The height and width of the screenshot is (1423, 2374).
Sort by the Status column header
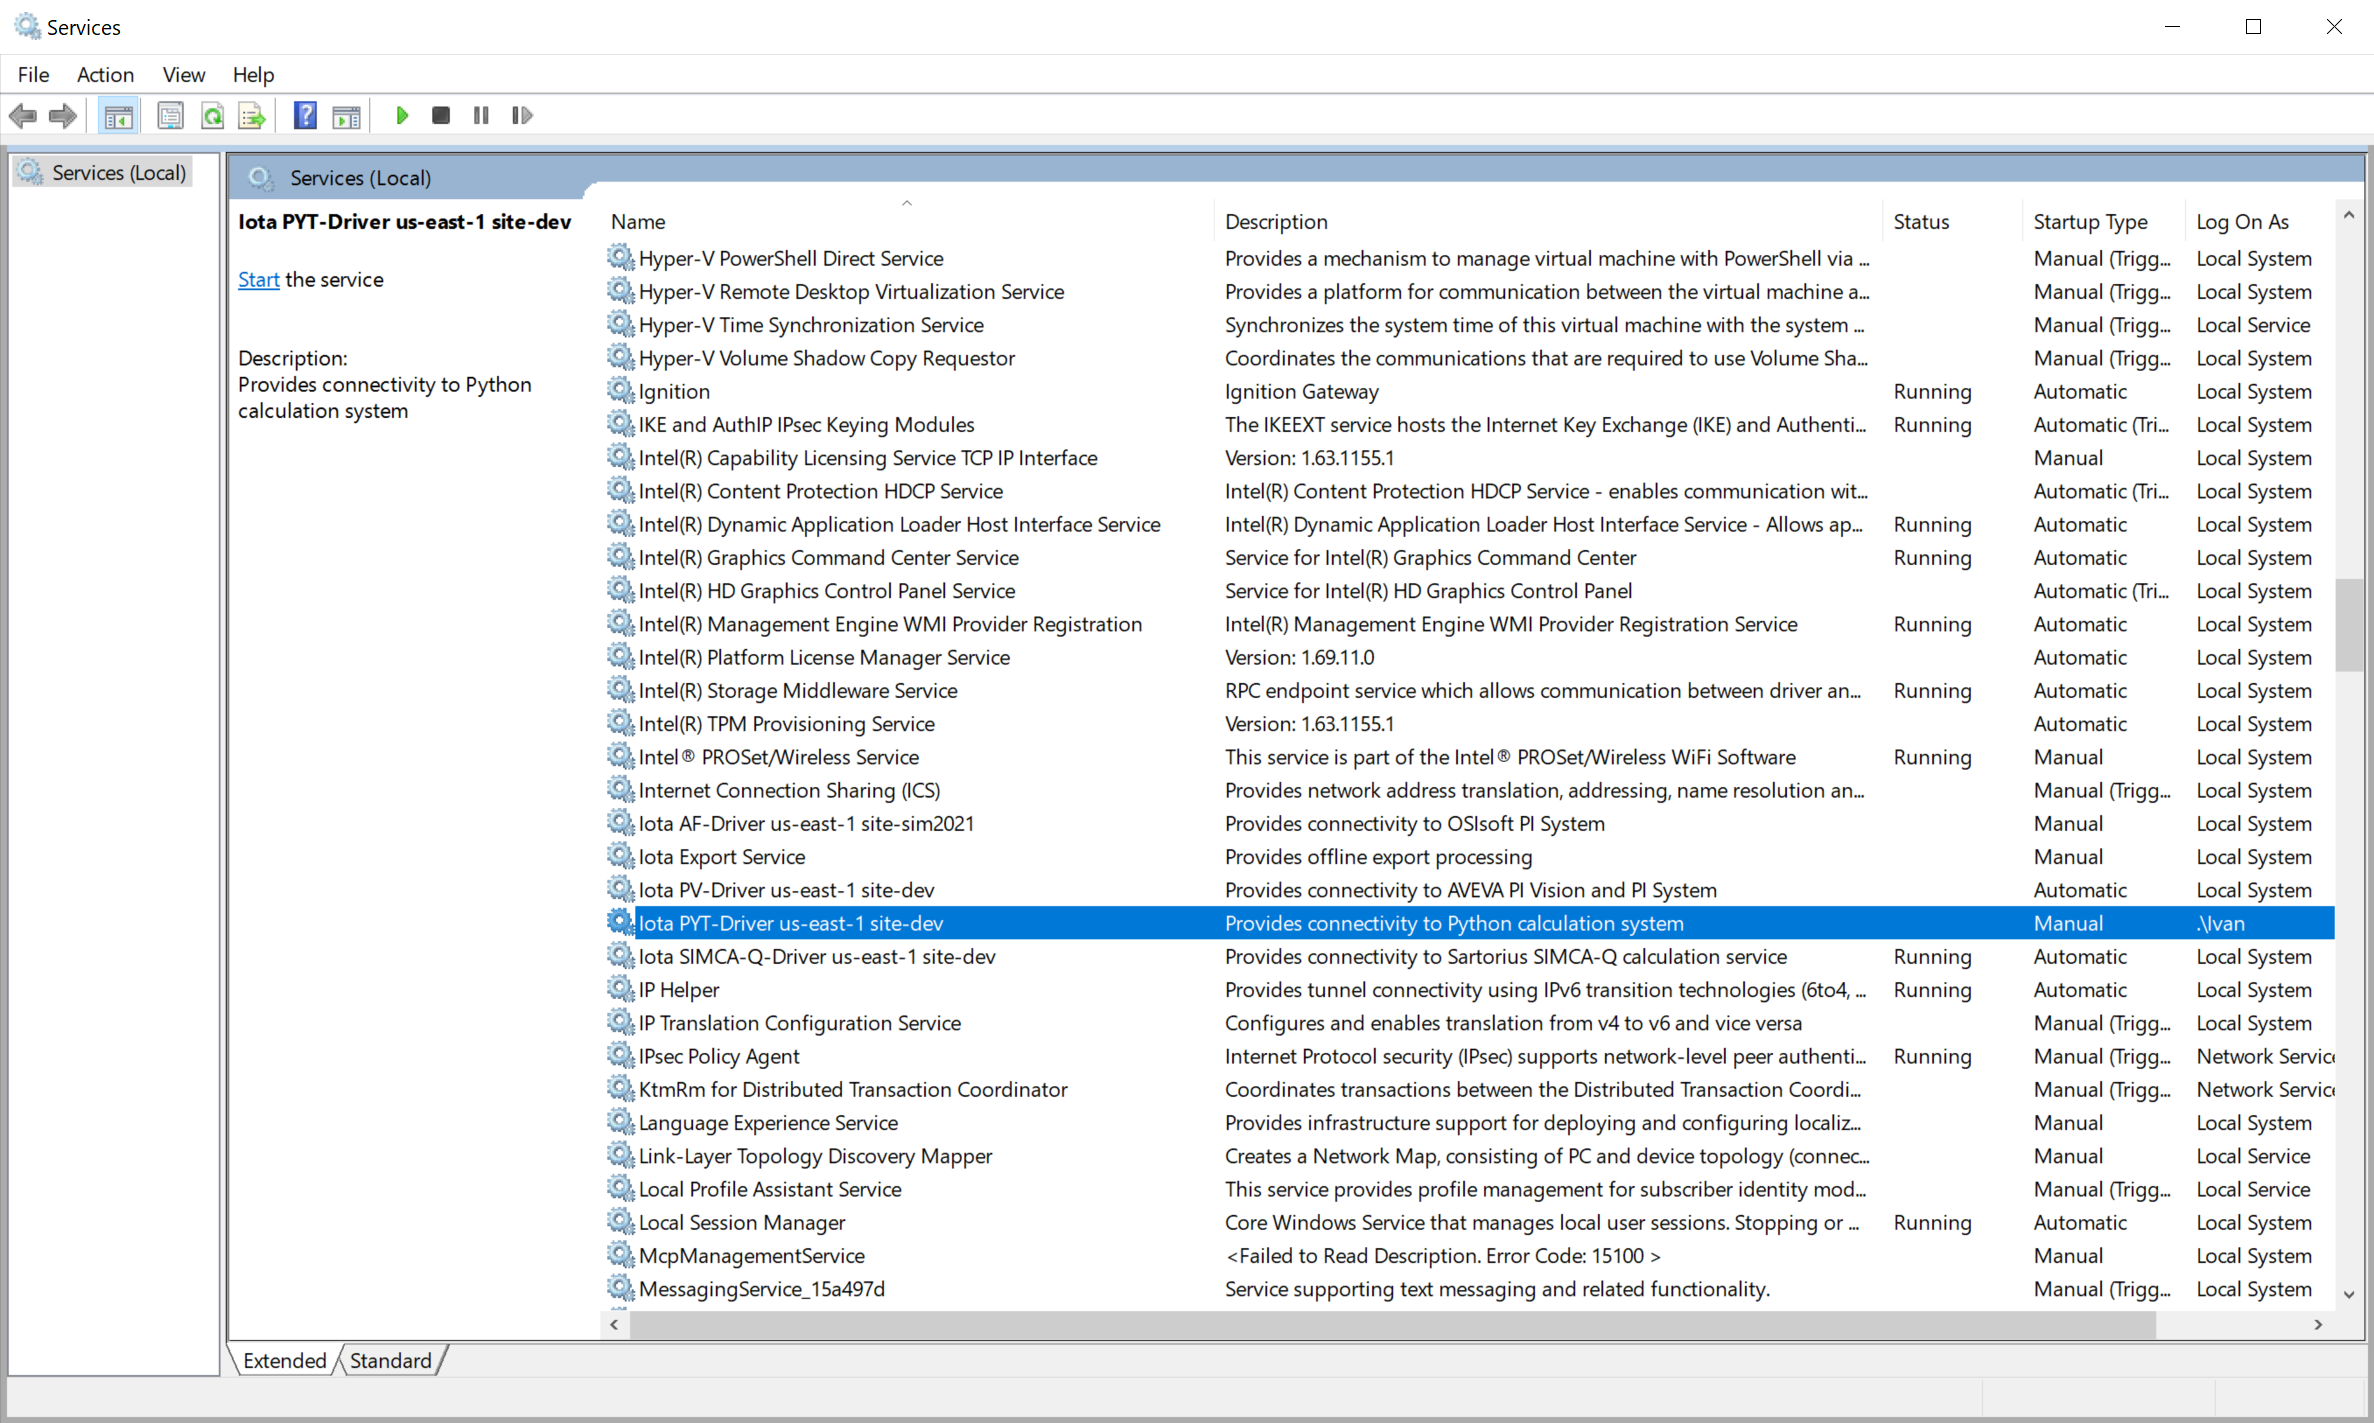(1953, 221)
